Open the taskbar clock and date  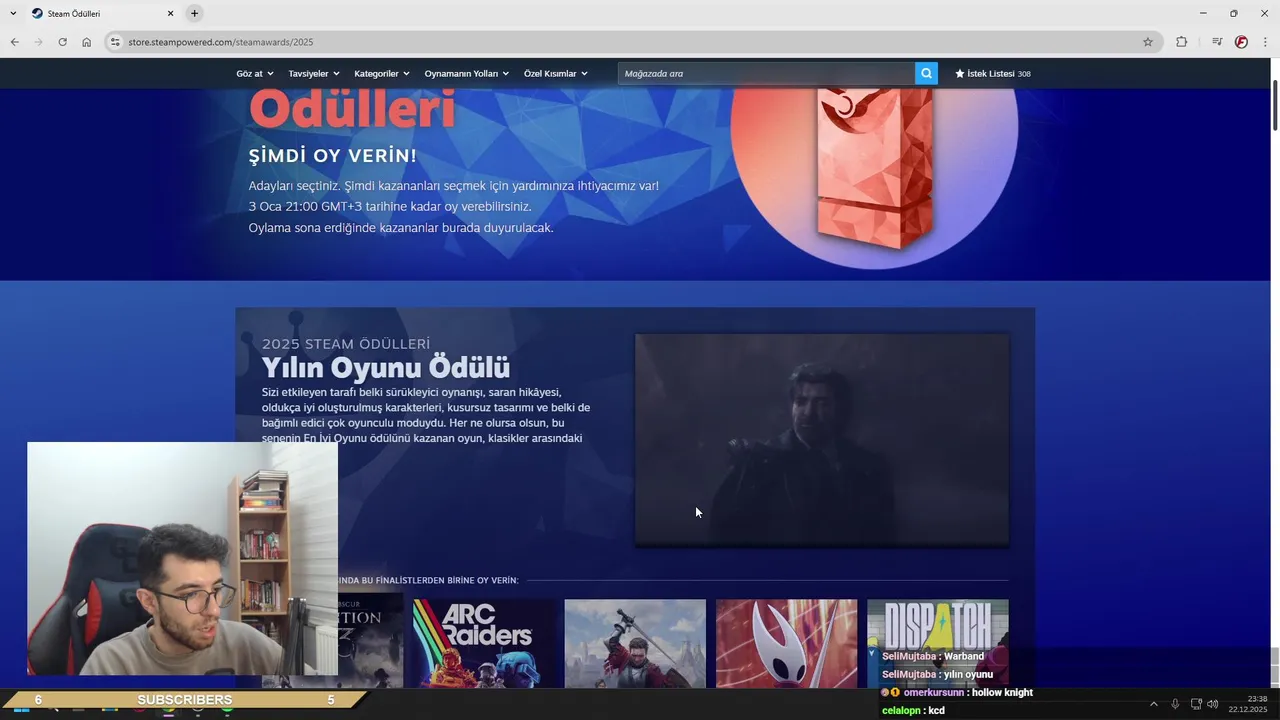click(1248, 704)
